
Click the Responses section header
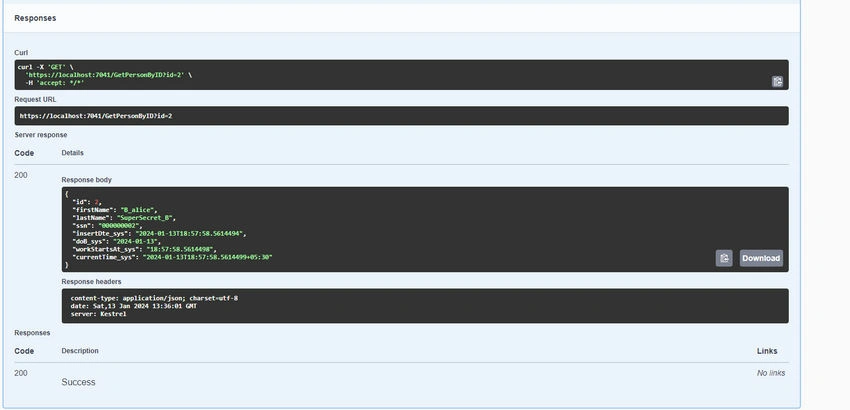point(35,18)
